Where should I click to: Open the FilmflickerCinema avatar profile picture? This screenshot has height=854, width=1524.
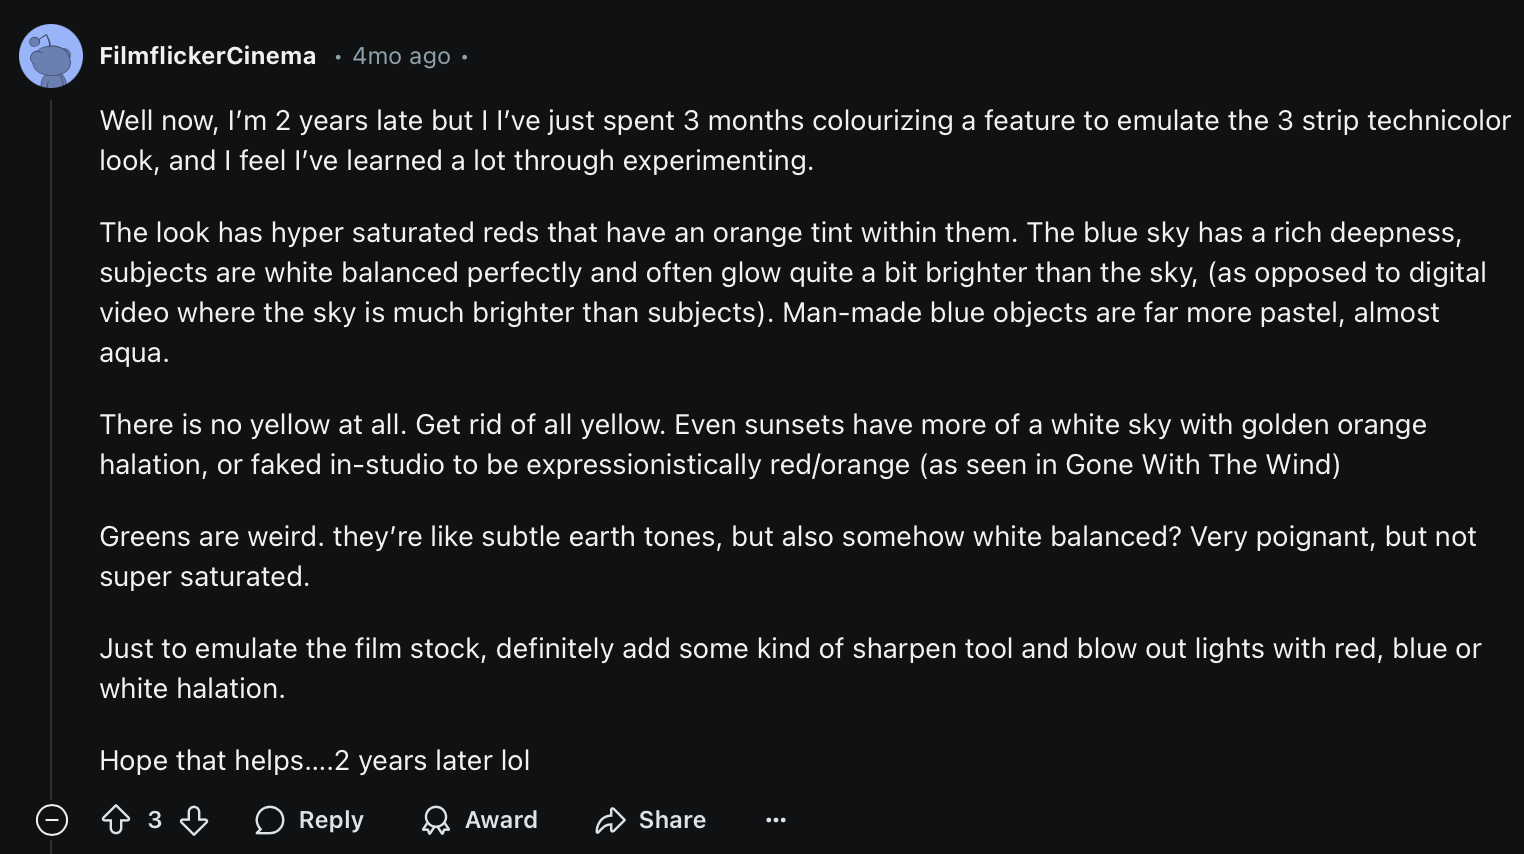point(51,57)
